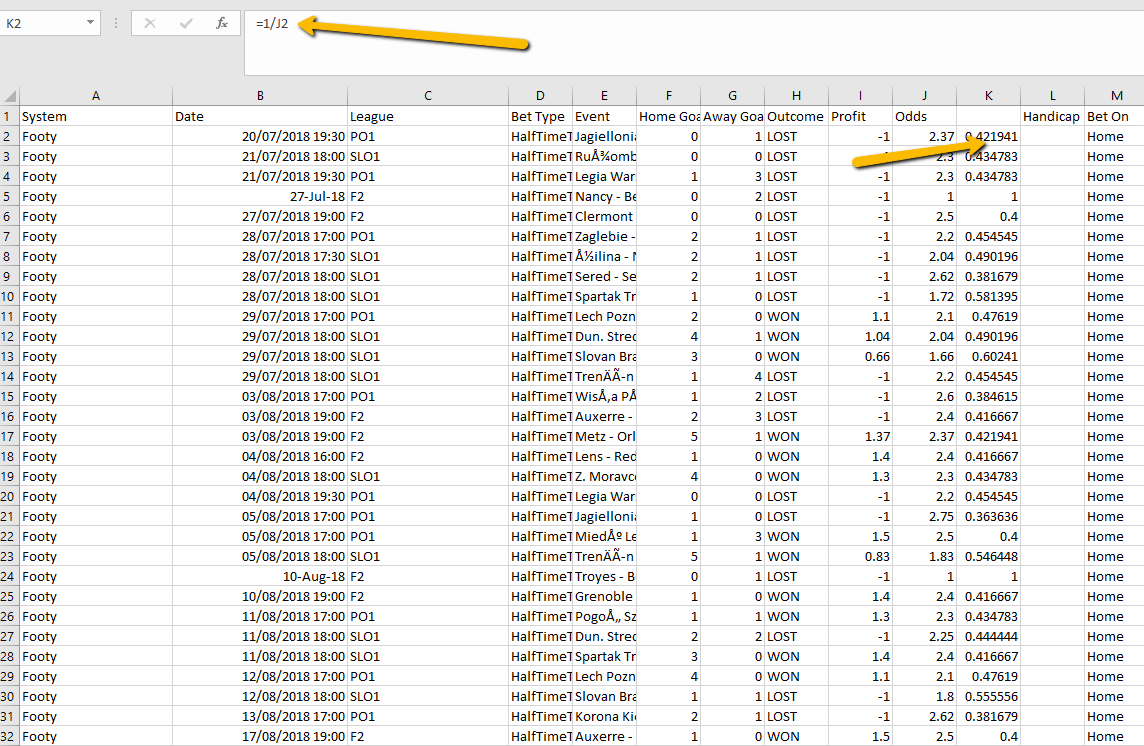Select profit cell 0.83
Screen dimensions: 1144x746
860,556
